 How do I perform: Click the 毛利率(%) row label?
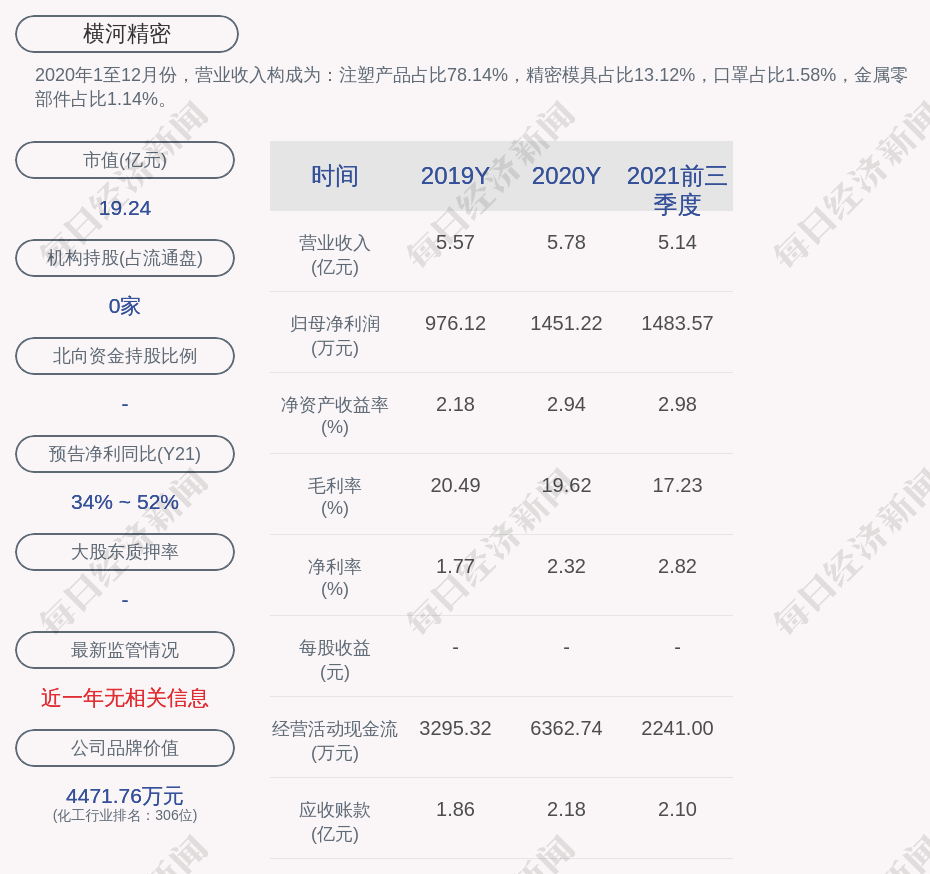[x=334, y=497]
